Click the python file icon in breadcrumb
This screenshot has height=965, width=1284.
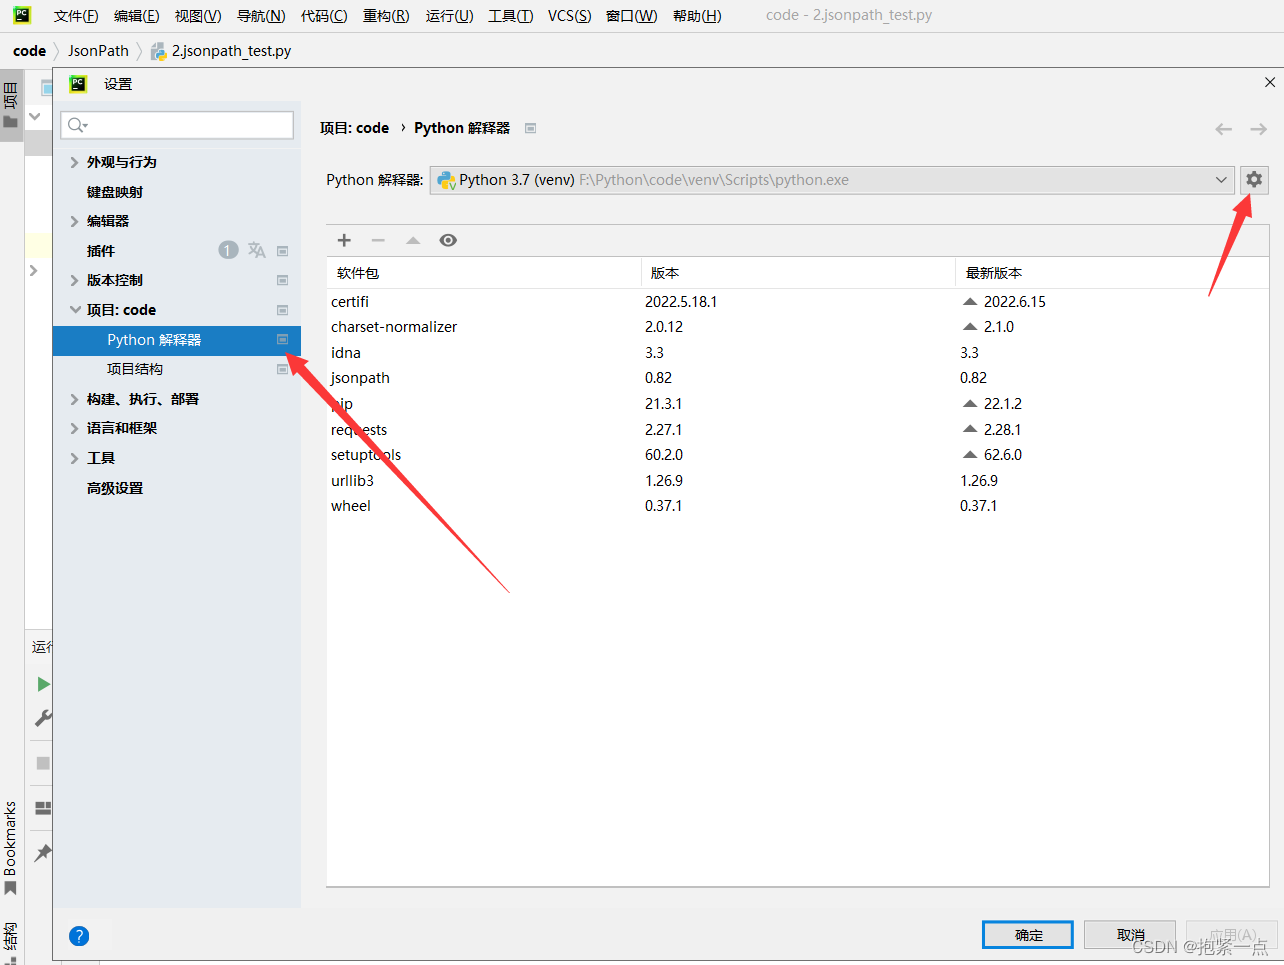pyautogui.click(x=158, y=51)
